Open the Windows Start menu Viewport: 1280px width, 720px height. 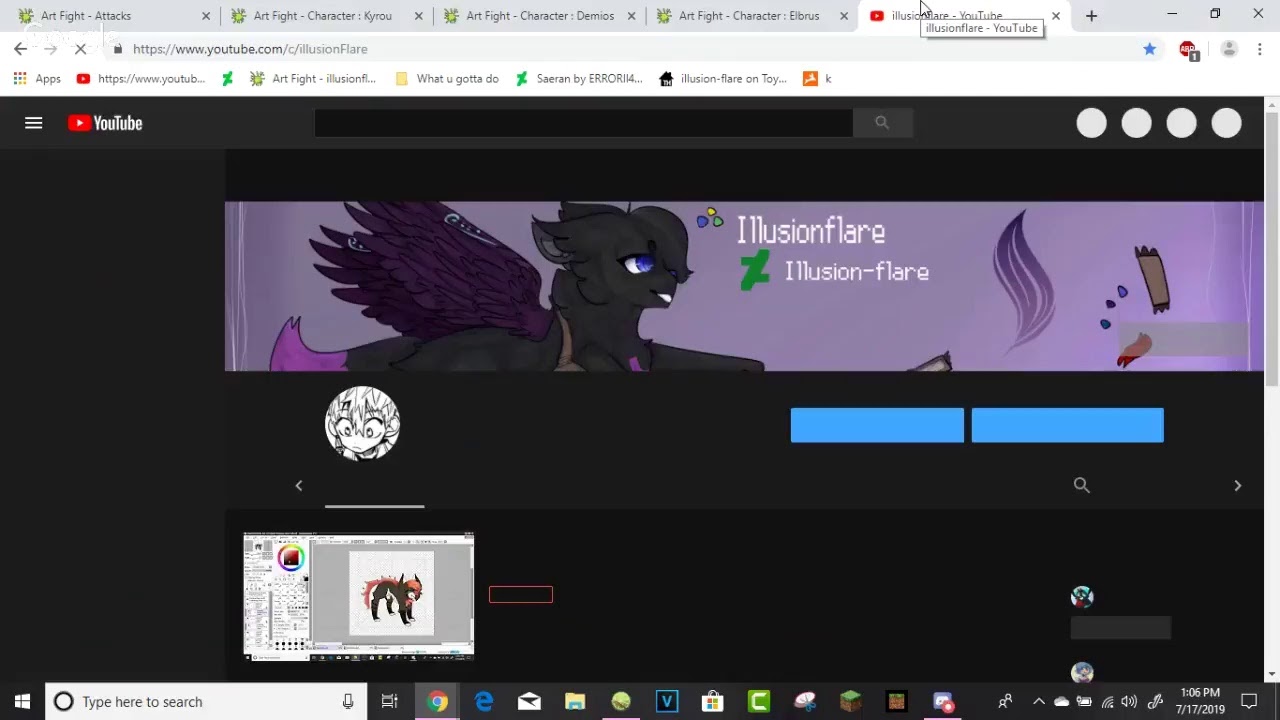[x=22, y=701]
